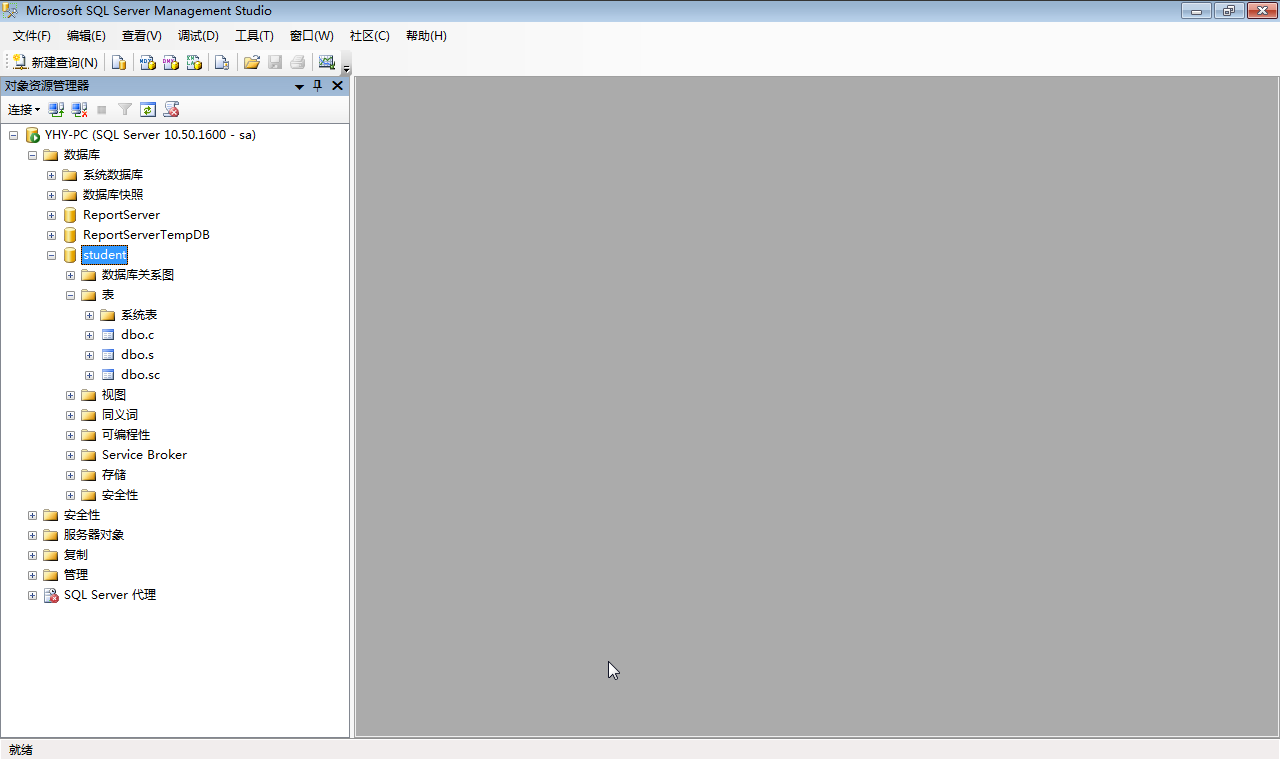Click the Analysis Services MDX Query icon
The width and height of the screenshot is (1280, 760).
coord(147,62)
